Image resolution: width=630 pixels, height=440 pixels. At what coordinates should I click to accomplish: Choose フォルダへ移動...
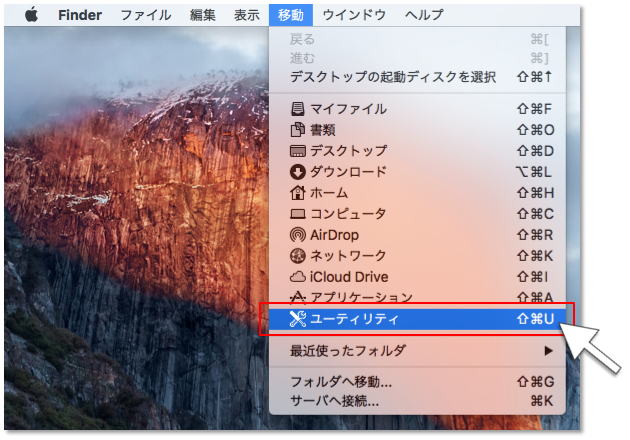click(417, 382)
